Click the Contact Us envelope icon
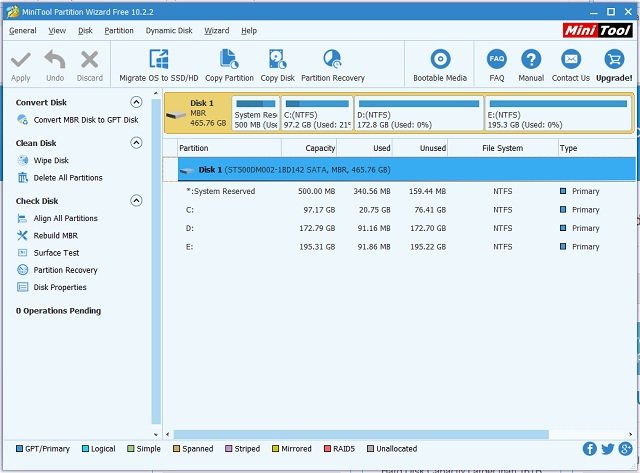Screen dimensions: 640x473 571,60
